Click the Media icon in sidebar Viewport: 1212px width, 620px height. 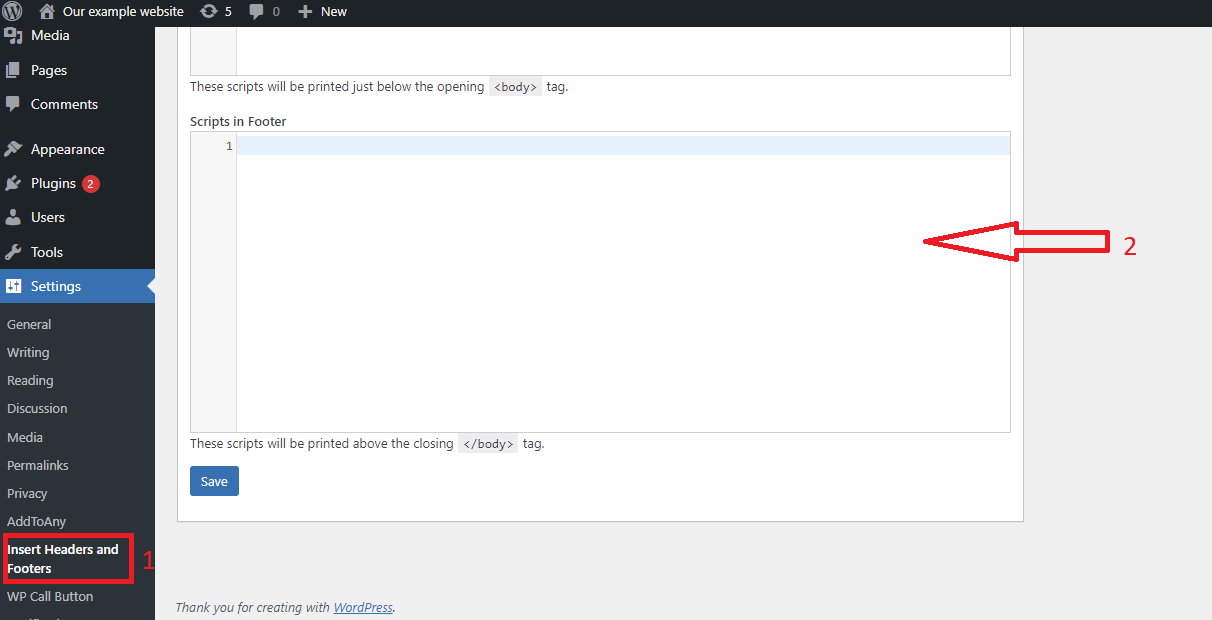13,36
